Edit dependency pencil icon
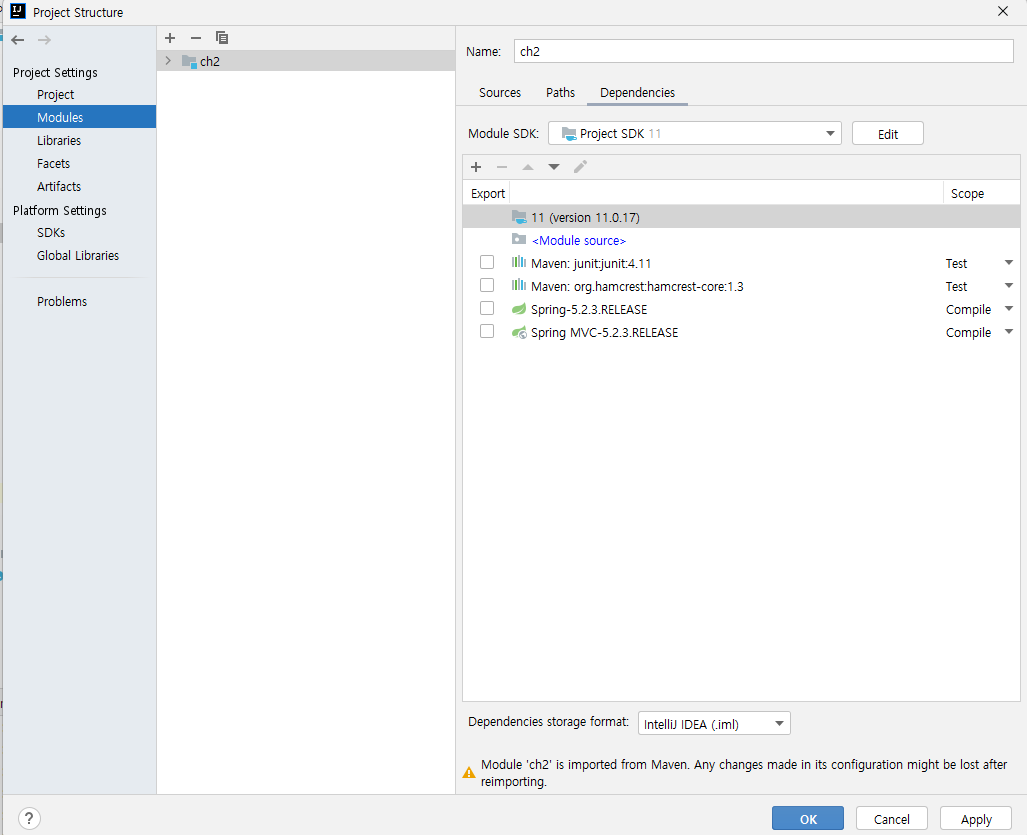This screenshot has width=1027, height=835. (x=580, y=167)
